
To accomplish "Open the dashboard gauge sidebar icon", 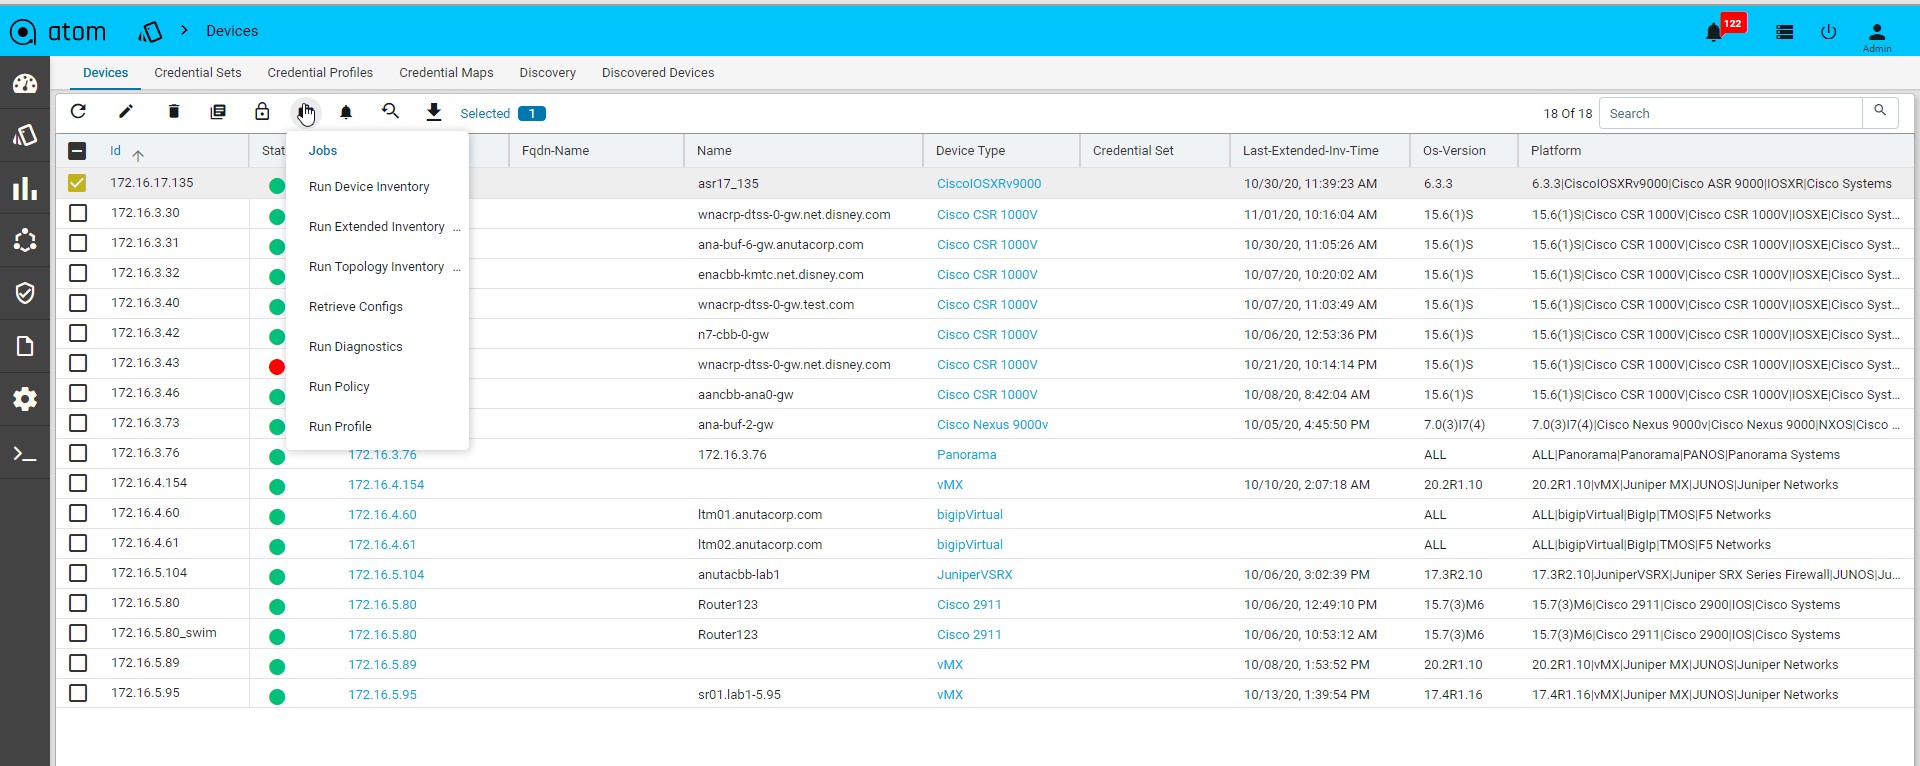I will click(x=25, y=84).
